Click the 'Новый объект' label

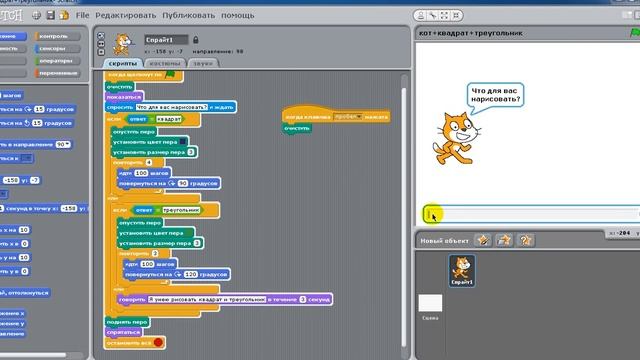pos(444,241)
